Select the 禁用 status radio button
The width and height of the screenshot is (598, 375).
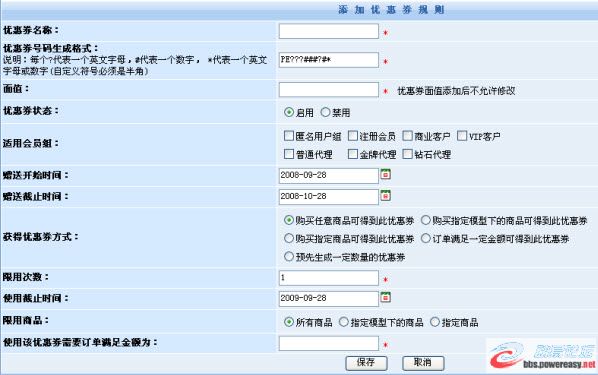pos(325,112)
